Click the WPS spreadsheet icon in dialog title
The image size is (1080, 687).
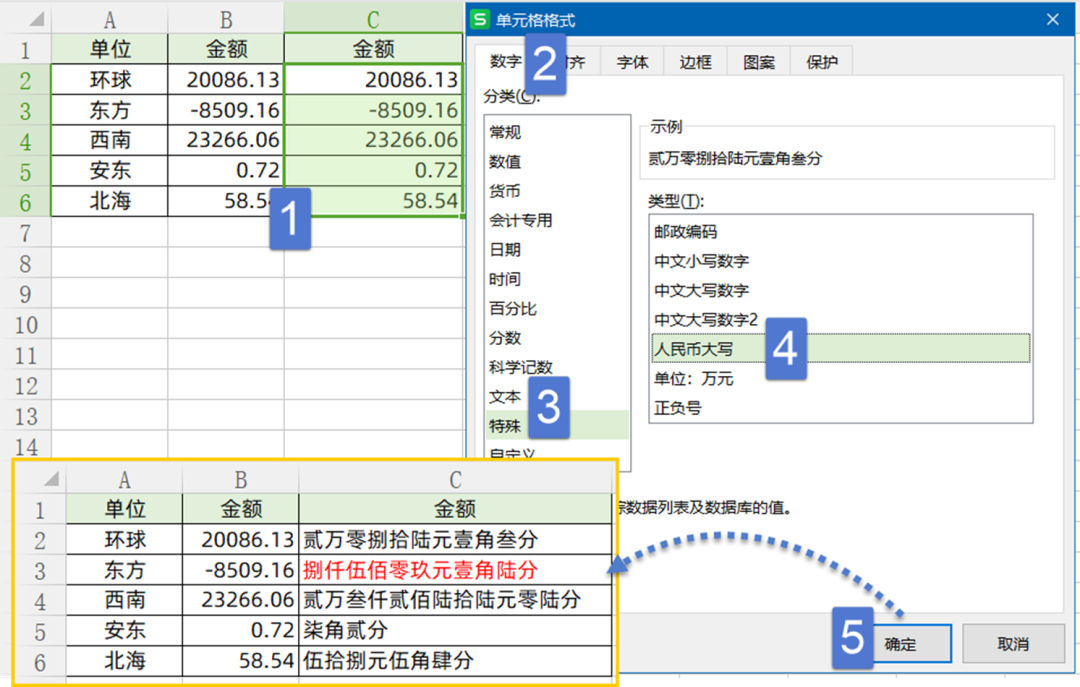click(479, 19)
